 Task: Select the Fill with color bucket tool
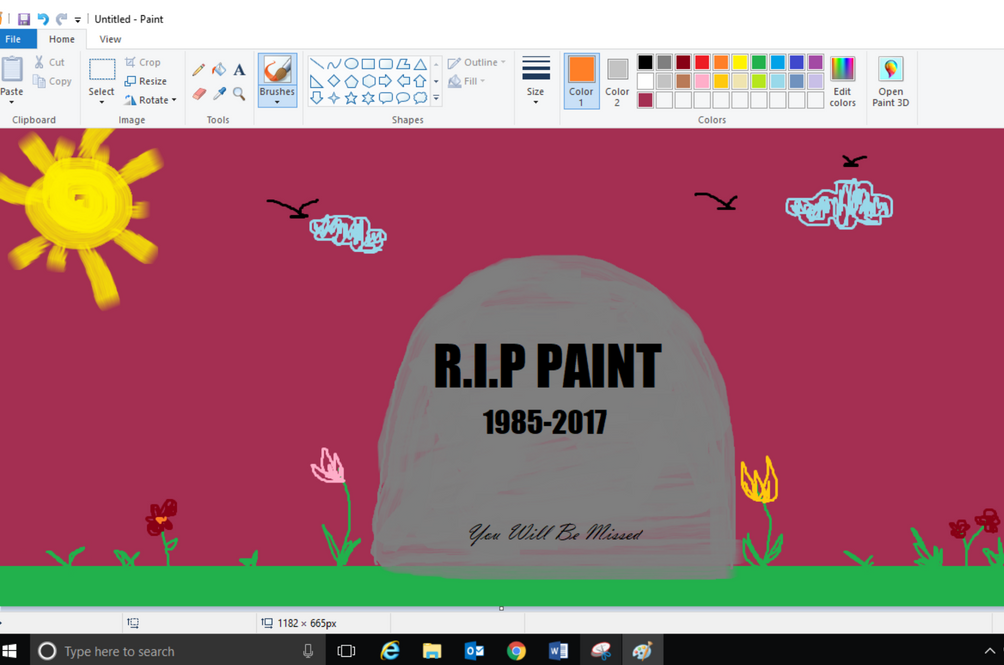219,70
